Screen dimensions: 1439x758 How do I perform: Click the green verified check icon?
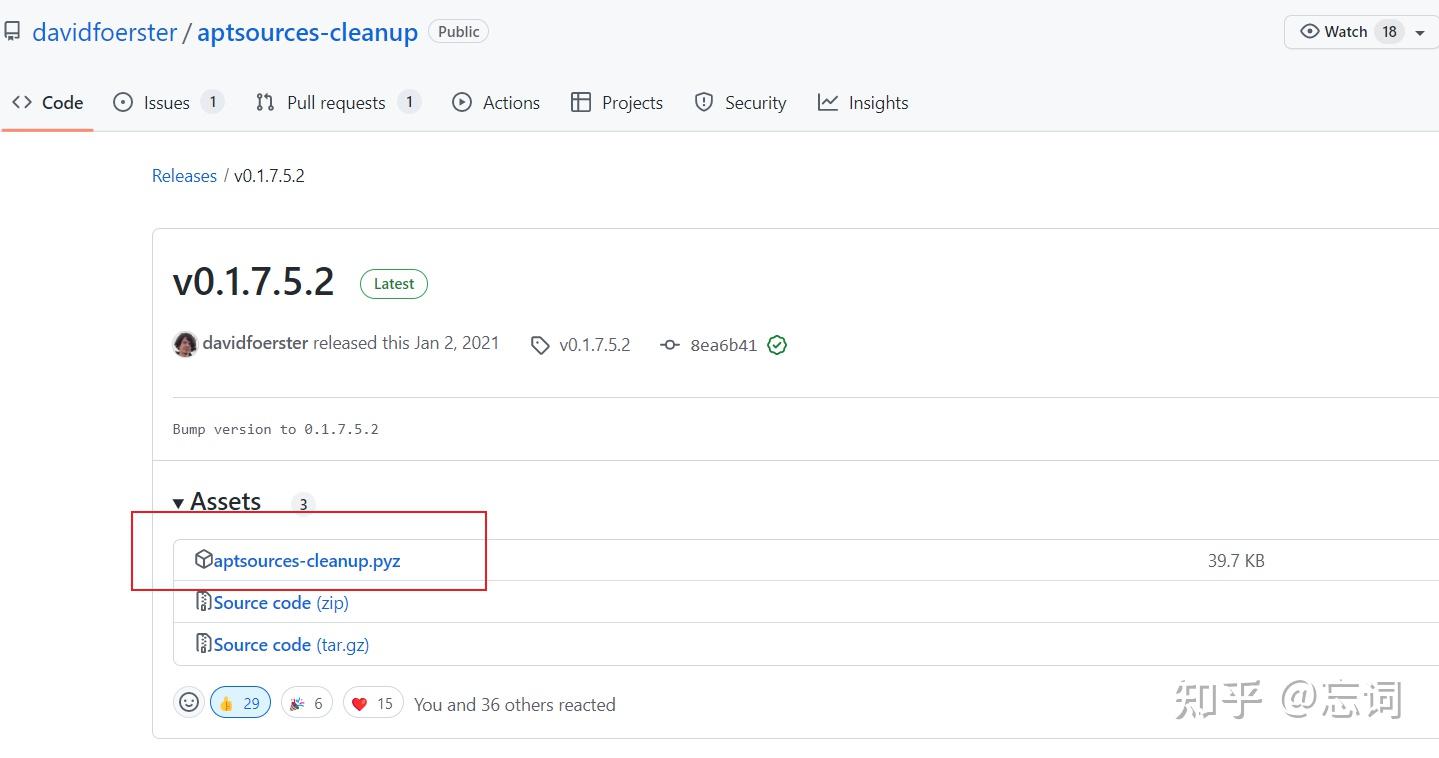click(x=777, y=345)
